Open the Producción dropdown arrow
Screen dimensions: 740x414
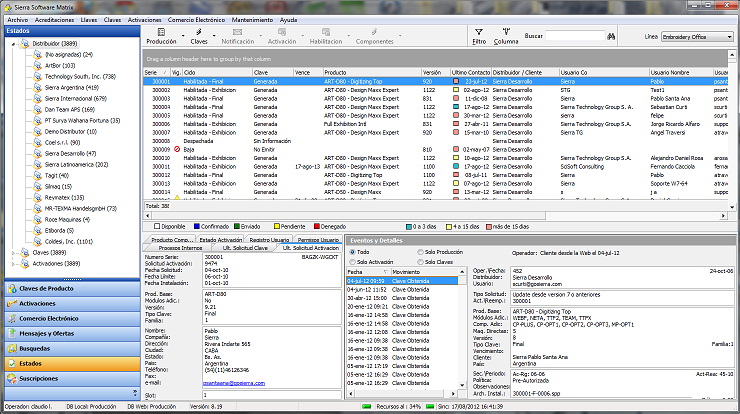(183, 35)
